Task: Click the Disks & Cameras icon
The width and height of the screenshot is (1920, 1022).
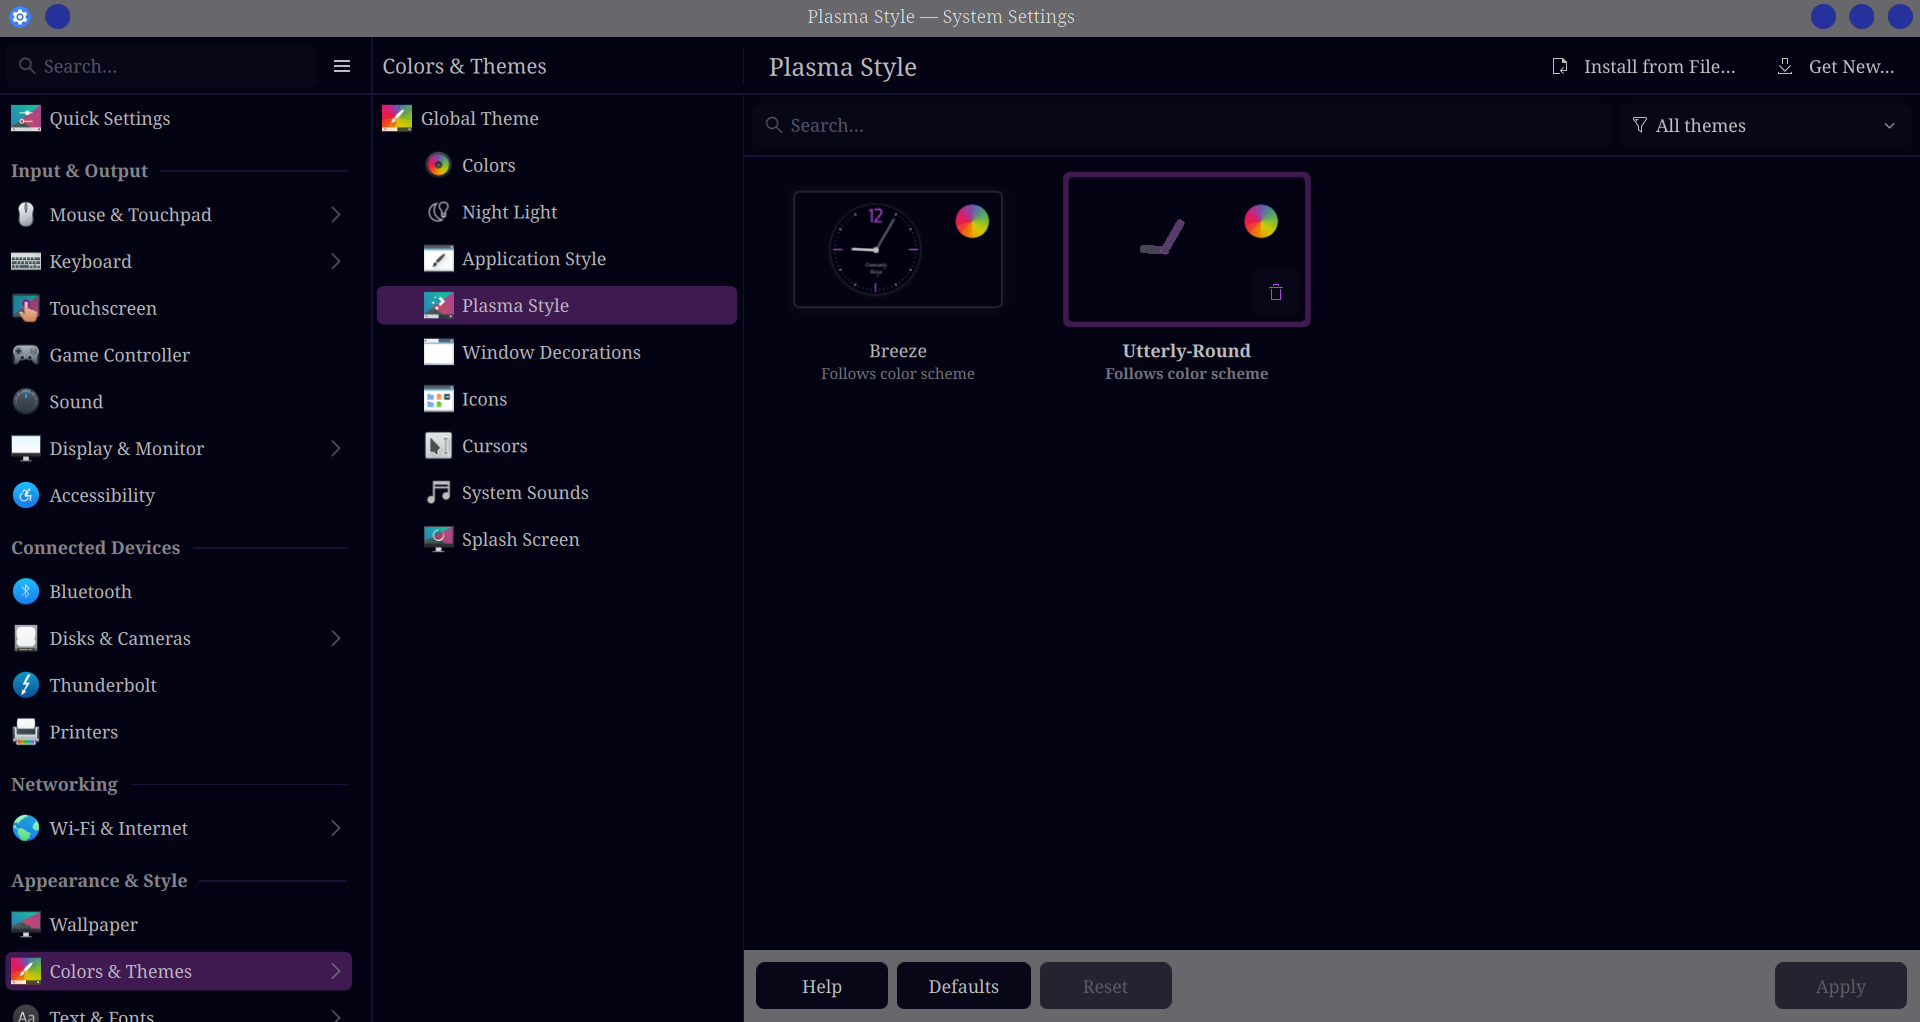Action: (26, 638)
